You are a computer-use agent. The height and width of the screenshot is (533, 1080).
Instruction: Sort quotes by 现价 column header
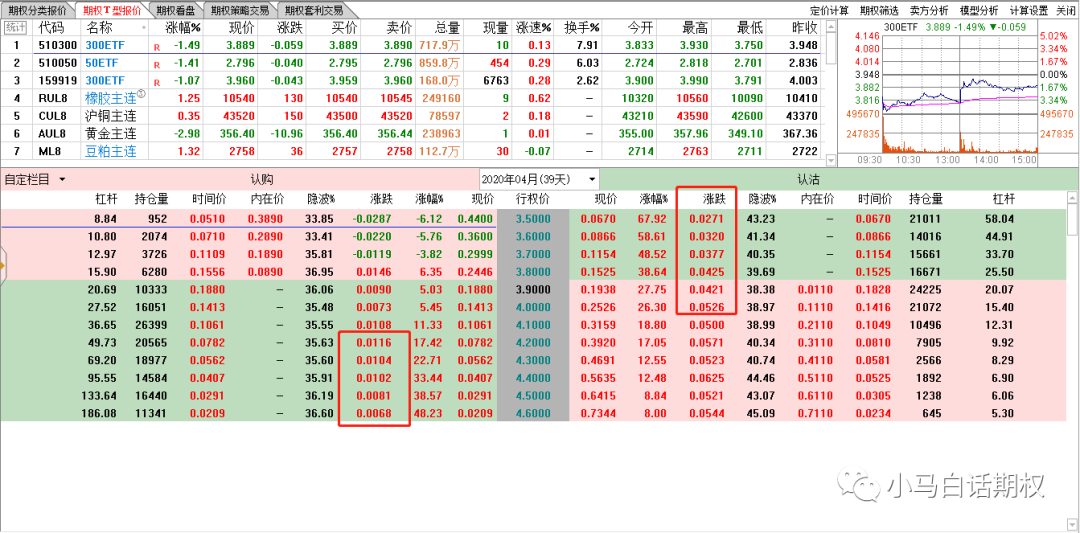(x=241, y=28)
